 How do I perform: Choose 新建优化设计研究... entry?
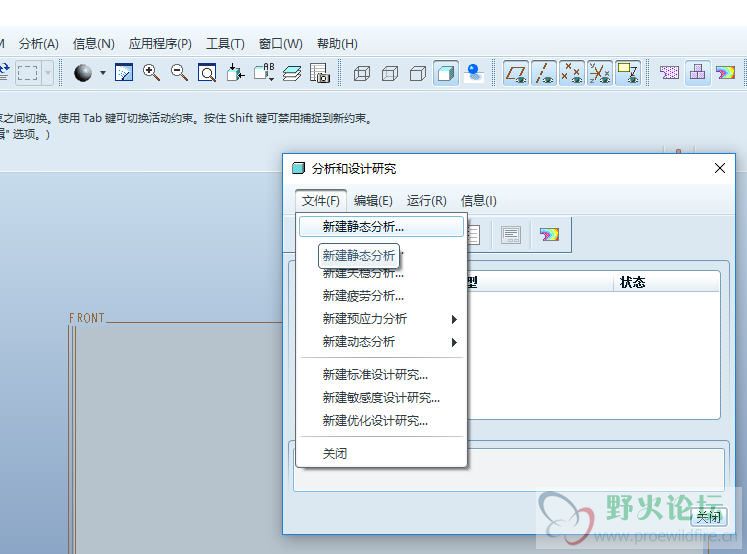tap(381, 421)
